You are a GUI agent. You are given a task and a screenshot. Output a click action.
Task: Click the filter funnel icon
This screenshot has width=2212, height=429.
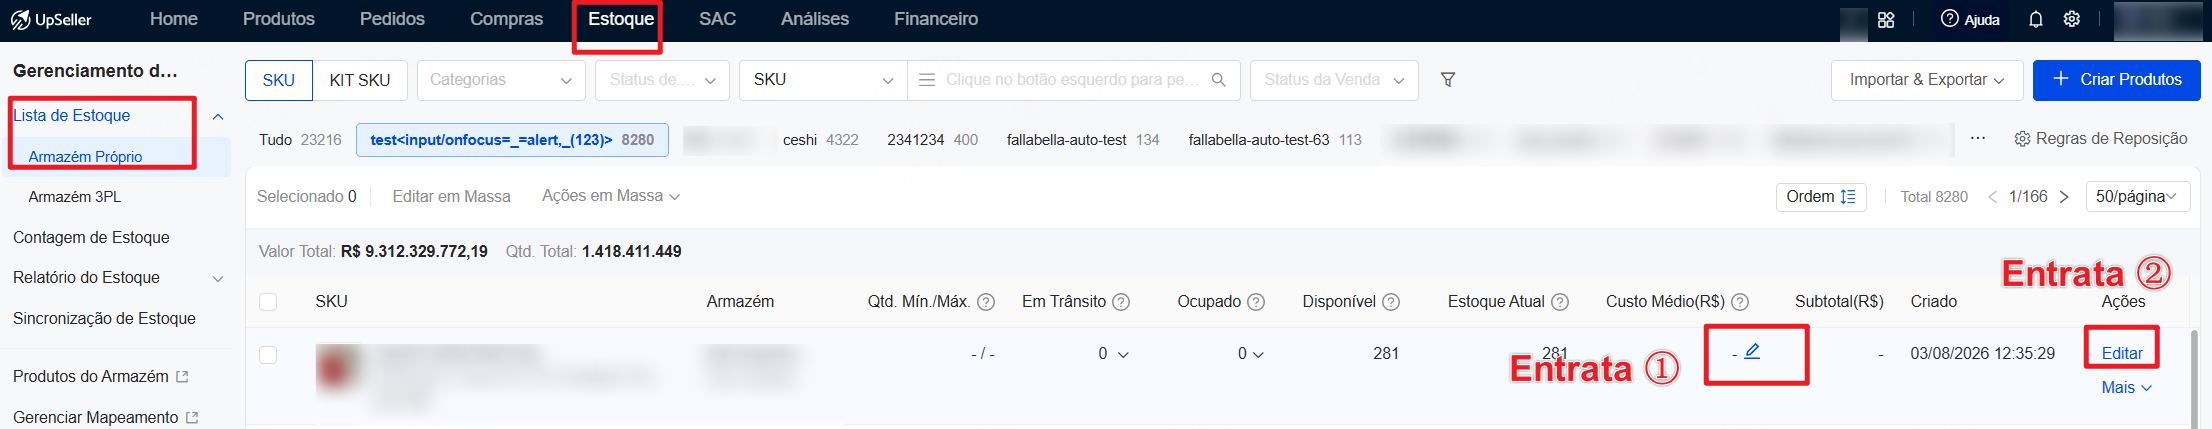click(x=1447, y=80)
